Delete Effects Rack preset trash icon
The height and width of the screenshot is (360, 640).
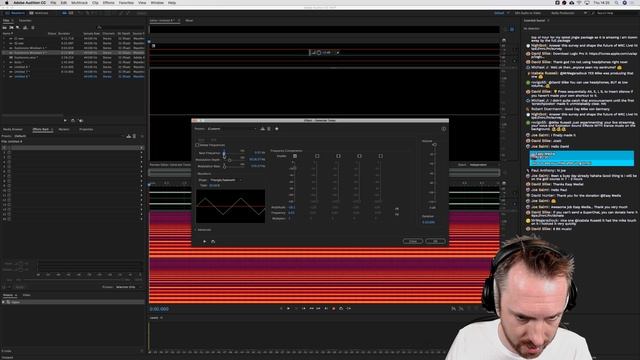(134, 136)
